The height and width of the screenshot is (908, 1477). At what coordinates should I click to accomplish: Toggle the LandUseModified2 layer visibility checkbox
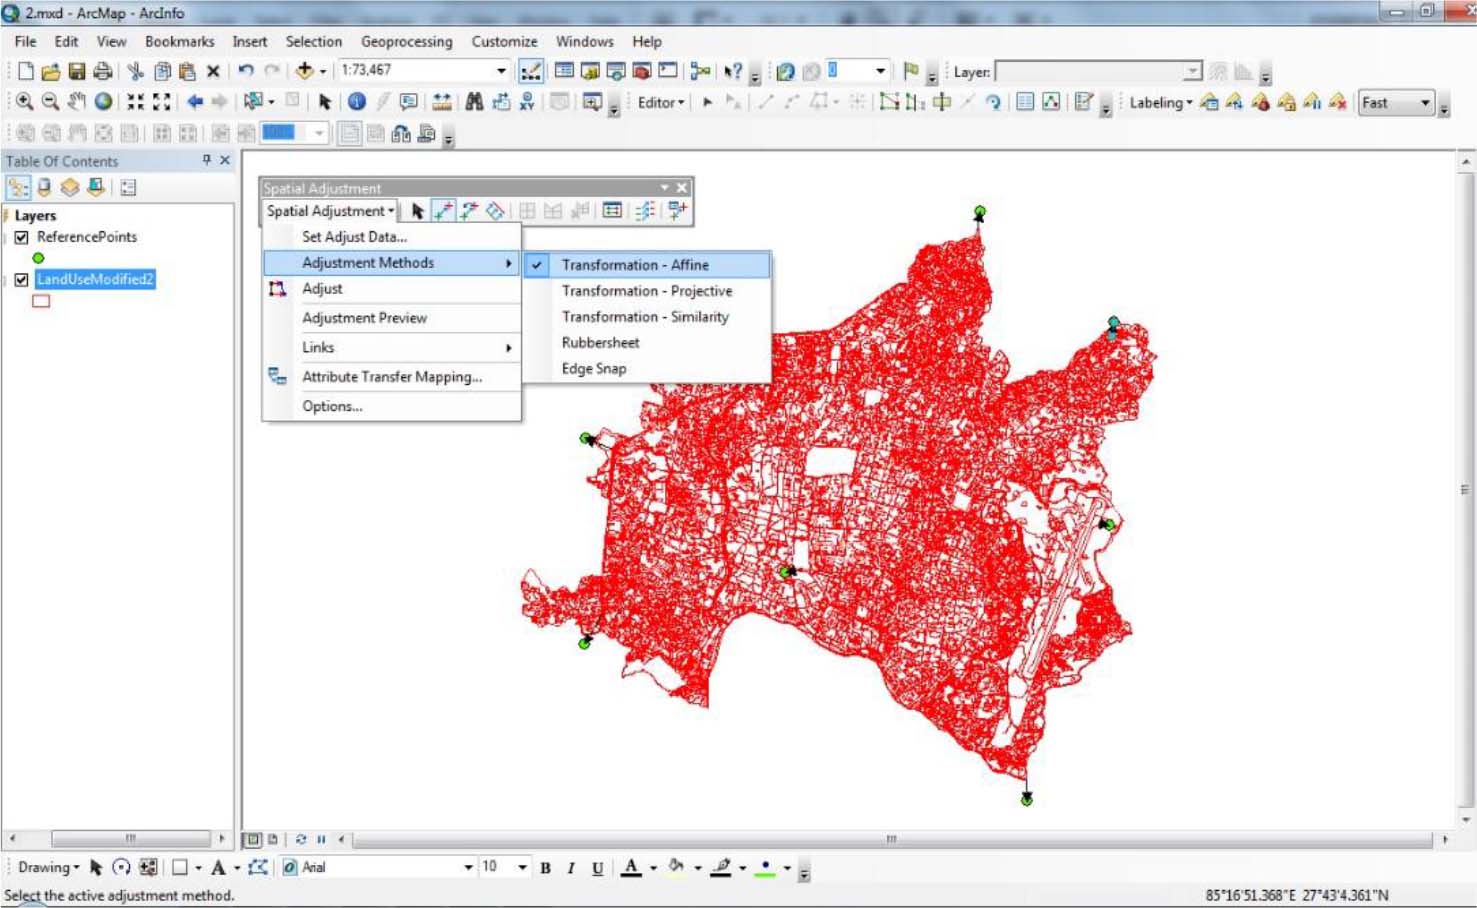(x=21, y=280)
